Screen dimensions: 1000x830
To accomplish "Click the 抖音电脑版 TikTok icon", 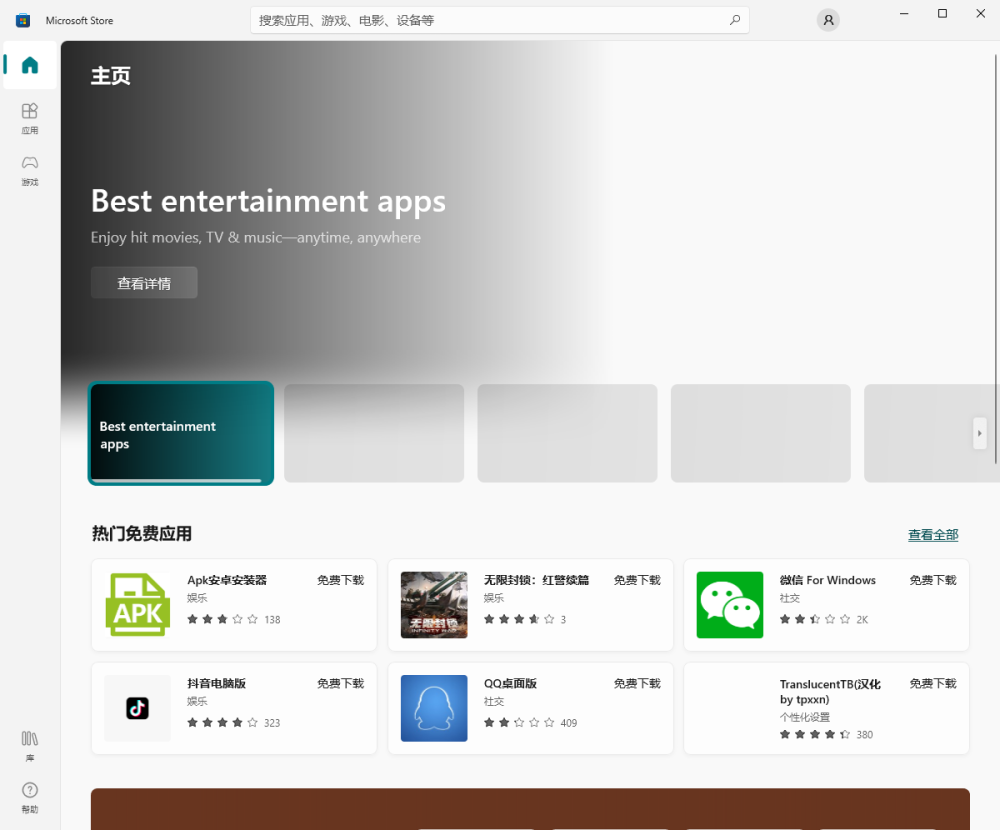I will [x=137, y=708].
